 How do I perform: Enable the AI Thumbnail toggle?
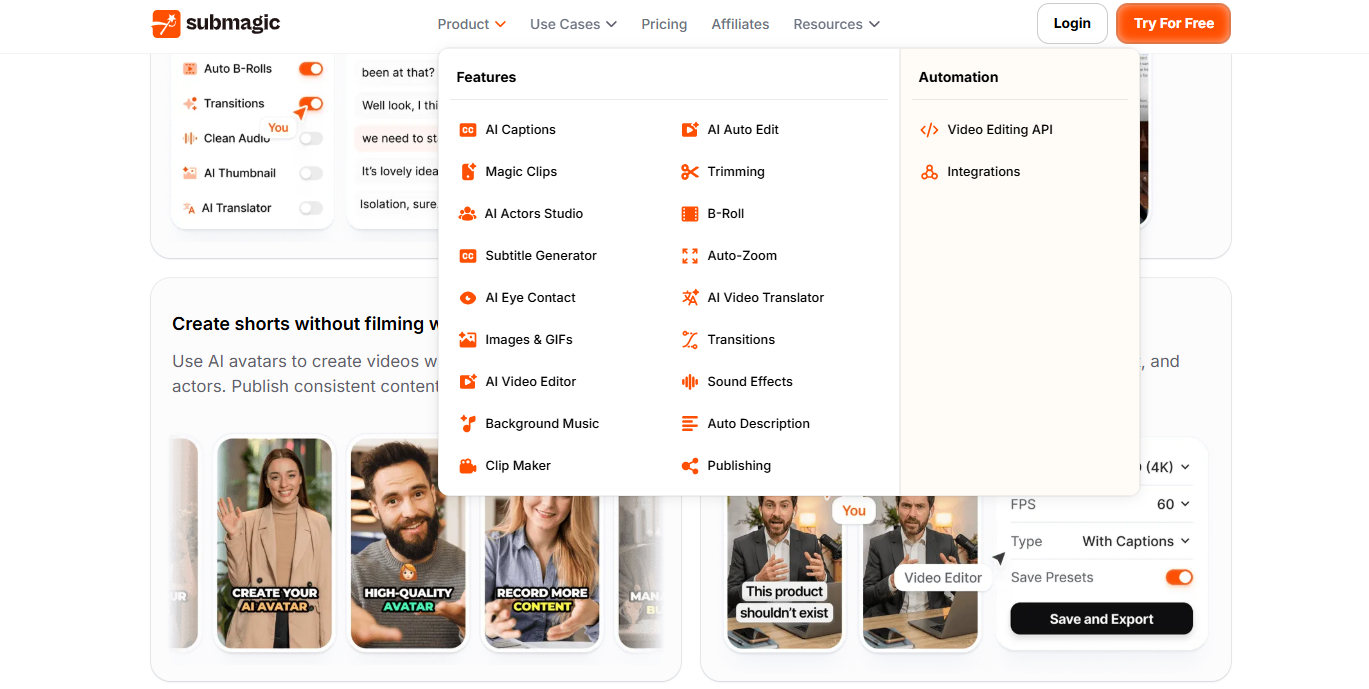coord(311,173)
